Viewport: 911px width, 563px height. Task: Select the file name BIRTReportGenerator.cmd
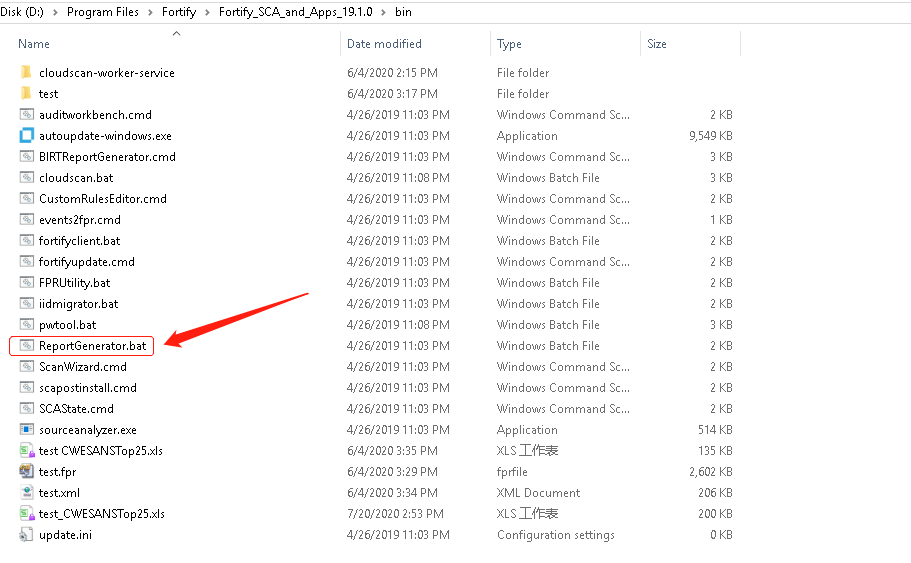point(107,157)
